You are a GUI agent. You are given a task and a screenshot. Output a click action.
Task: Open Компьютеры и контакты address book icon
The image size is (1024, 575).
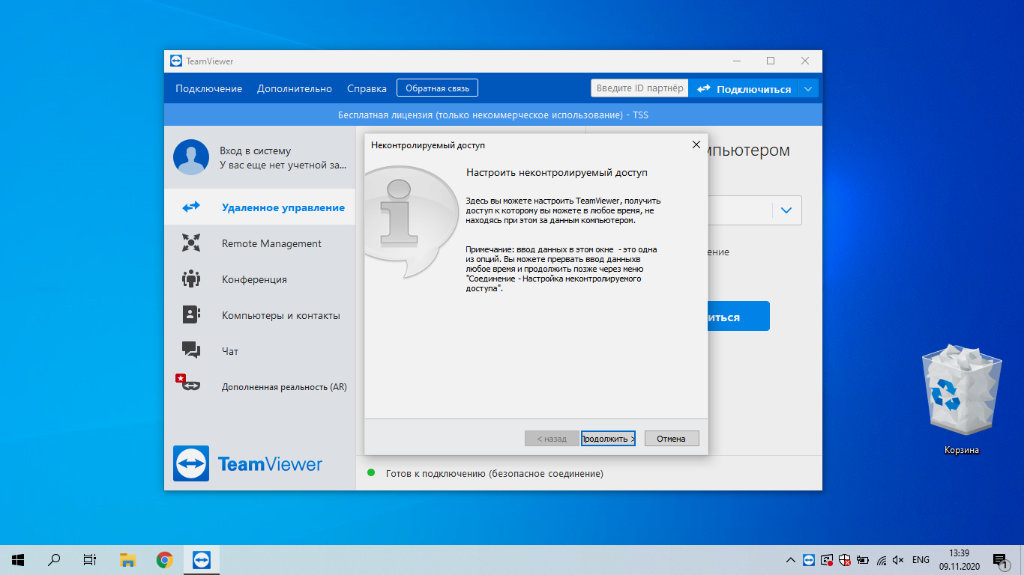191,315
